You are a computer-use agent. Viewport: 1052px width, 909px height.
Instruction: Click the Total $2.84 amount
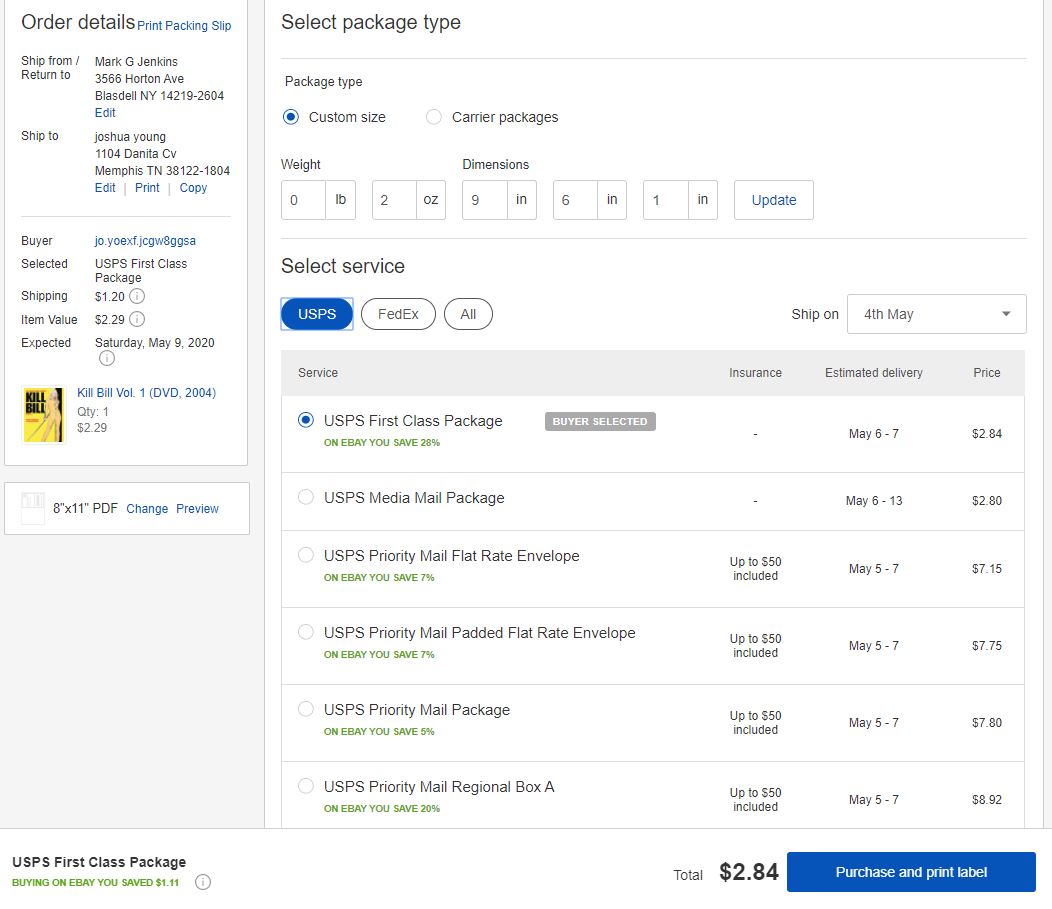pyautogui.click(x=749, y=872)
